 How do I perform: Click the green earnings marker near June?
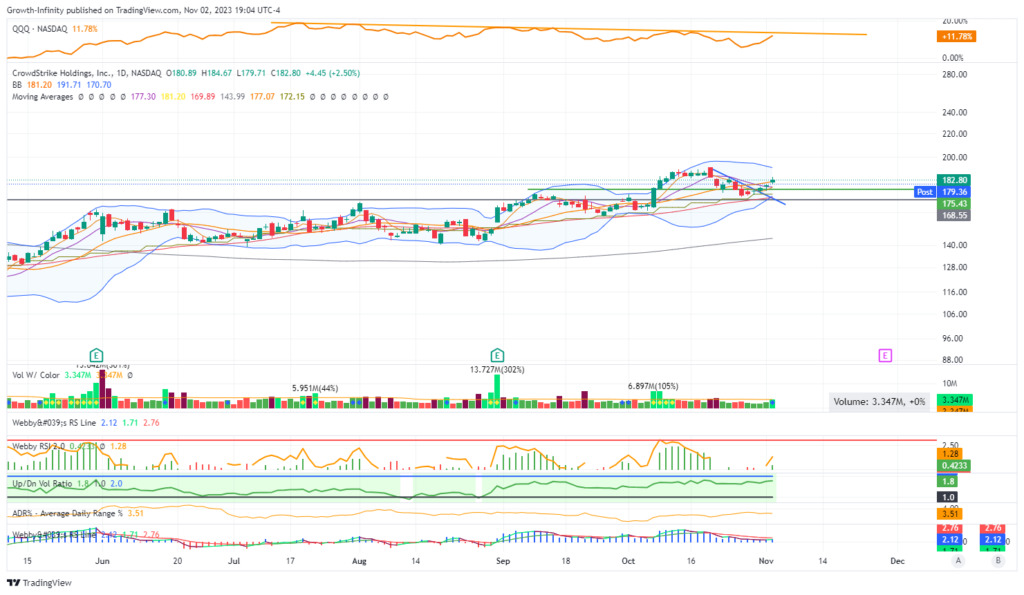click(x=96, y=355)
